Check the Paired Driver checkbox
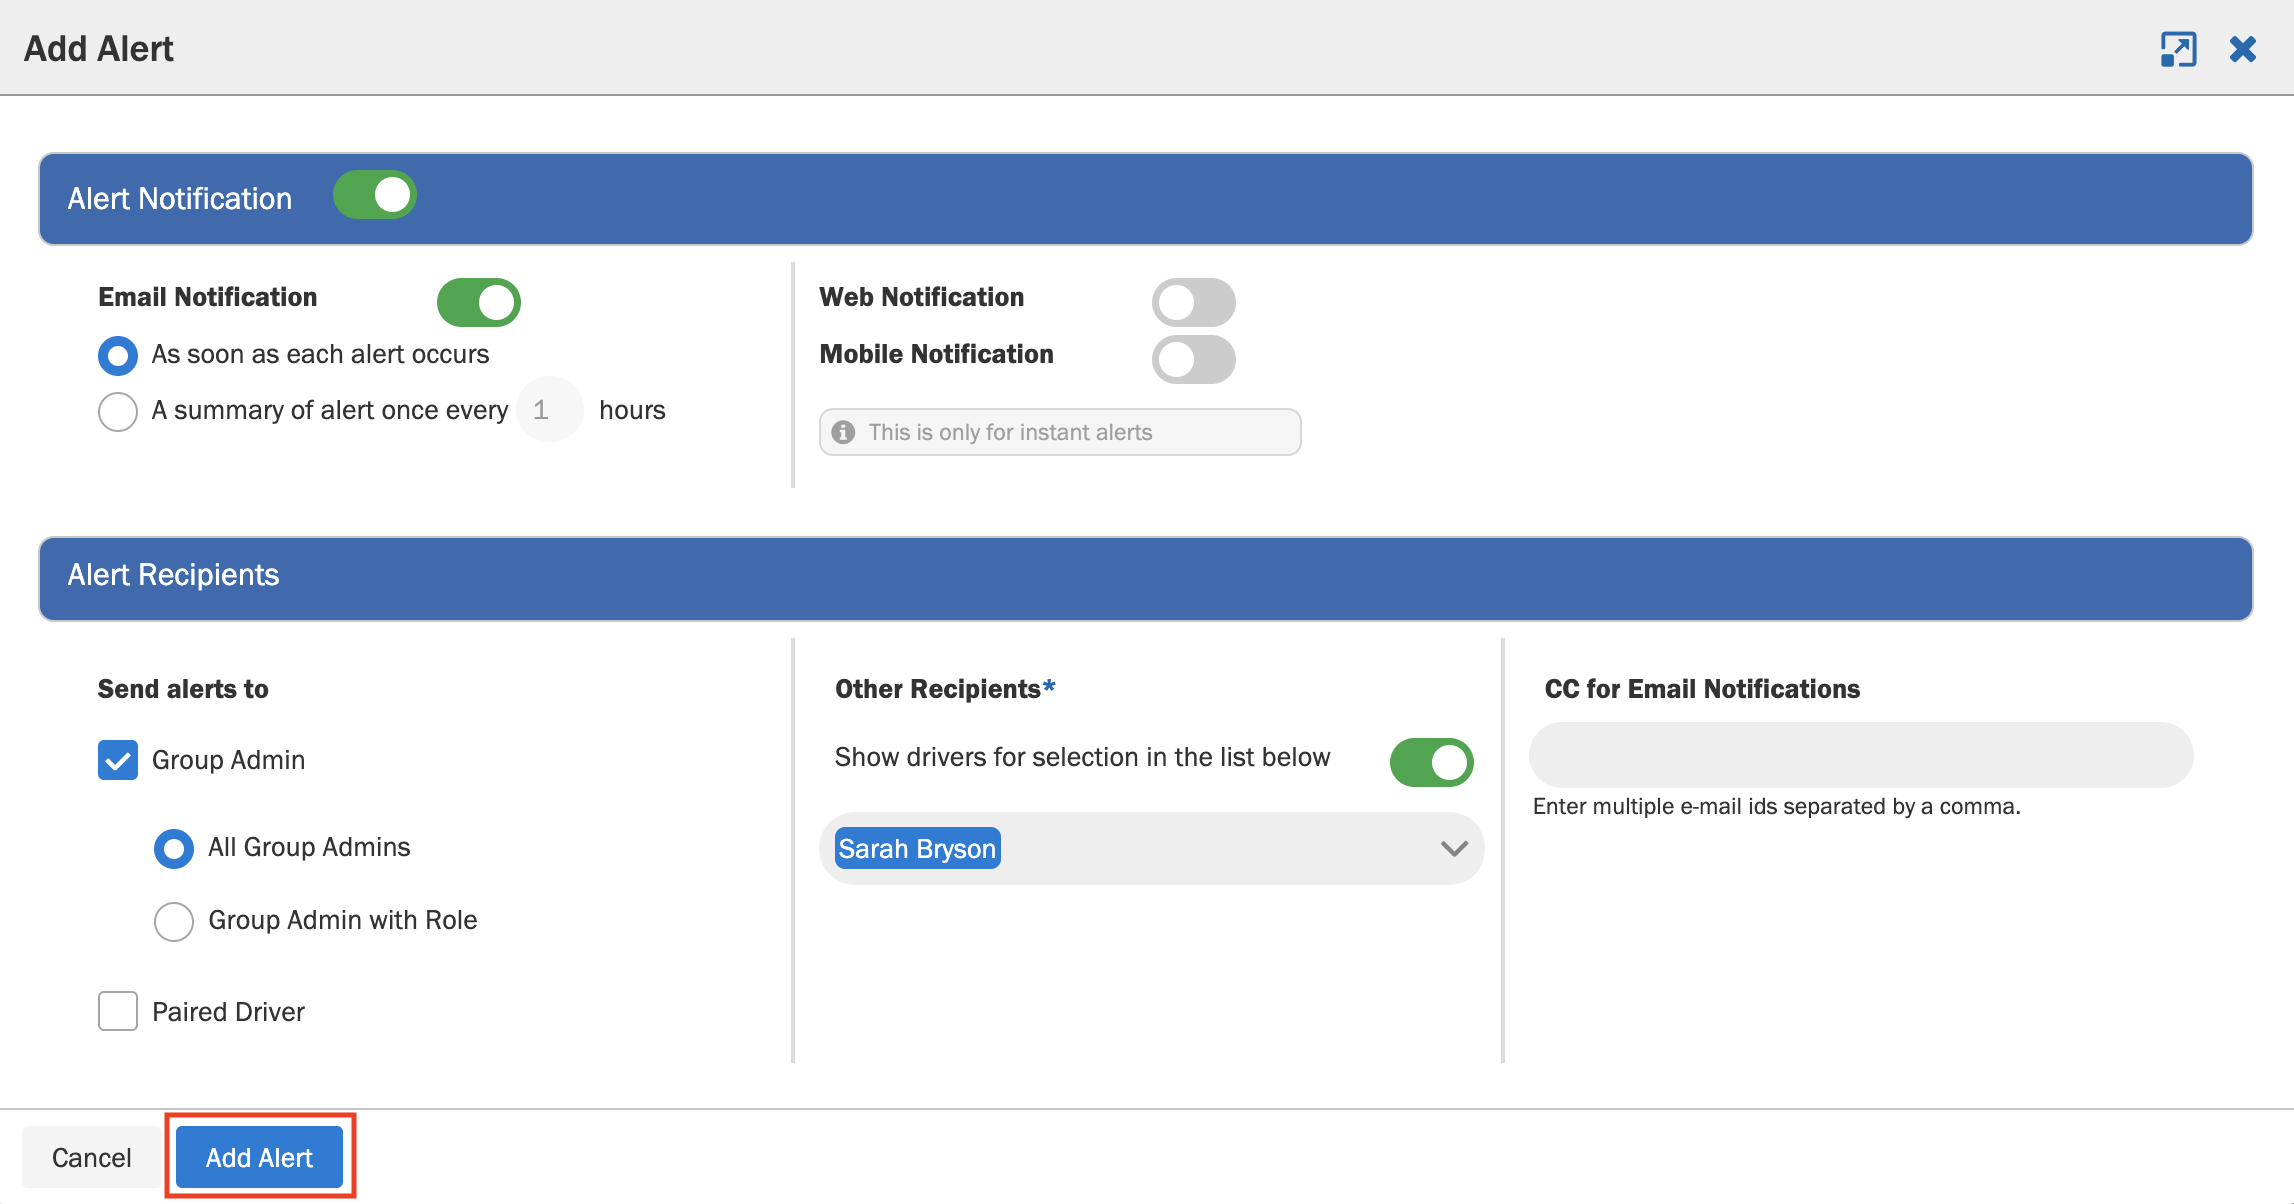2294x1204 pixels. 118,1011
